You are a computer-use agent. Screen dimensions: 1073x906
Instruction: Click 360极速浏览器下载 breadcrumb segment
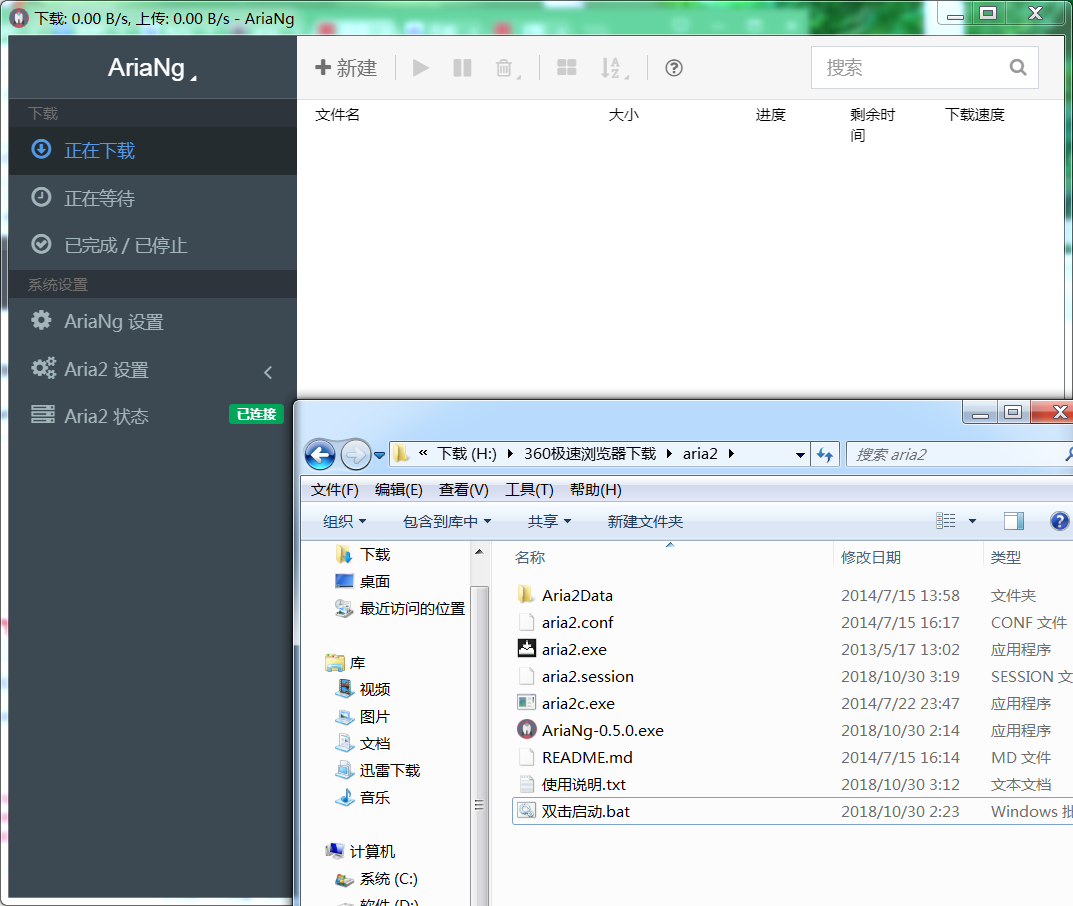tap(590, 454)
